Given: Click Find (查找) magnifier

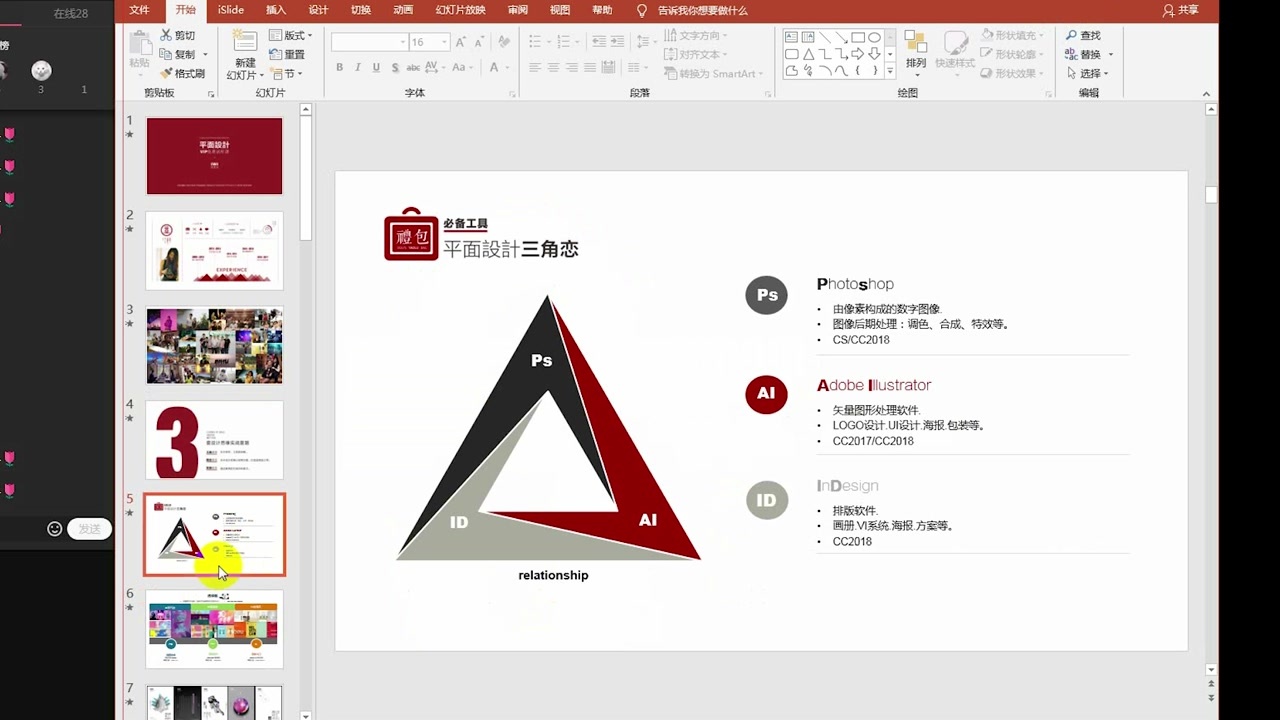Looking at the screenshot, I should pos(1082,35).
